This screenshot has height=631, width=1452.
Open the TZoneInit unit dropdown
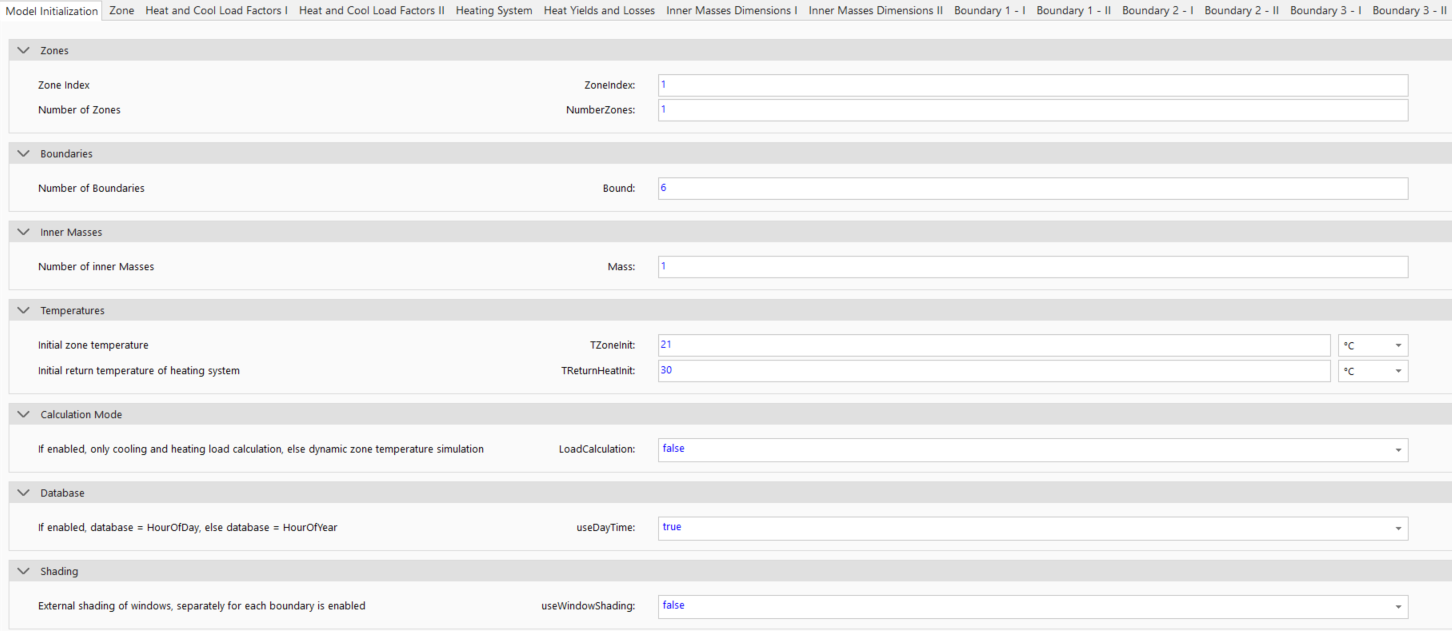(1373, 345)
